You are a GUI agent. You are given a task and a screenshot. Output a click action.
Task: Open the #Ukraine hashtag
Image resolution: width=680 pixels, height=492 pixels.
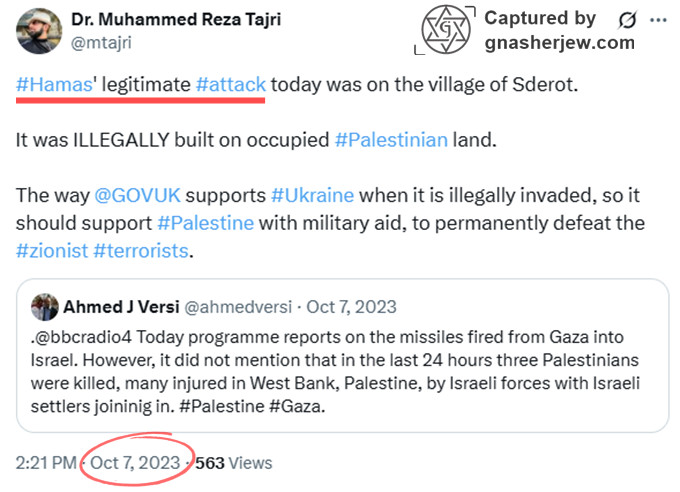[x=312, y=194]
